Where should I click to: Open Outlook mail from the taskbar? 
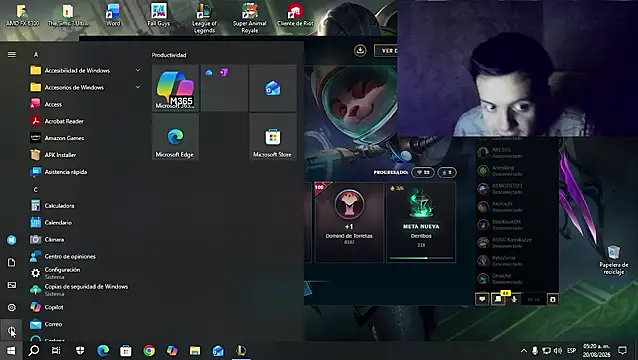pos(218,350)
